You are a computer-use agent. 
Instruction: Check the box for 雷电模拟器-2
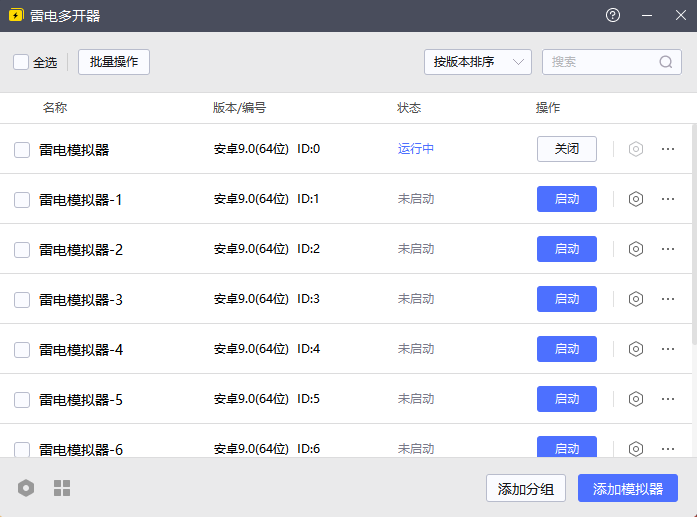tap(22, 250)
